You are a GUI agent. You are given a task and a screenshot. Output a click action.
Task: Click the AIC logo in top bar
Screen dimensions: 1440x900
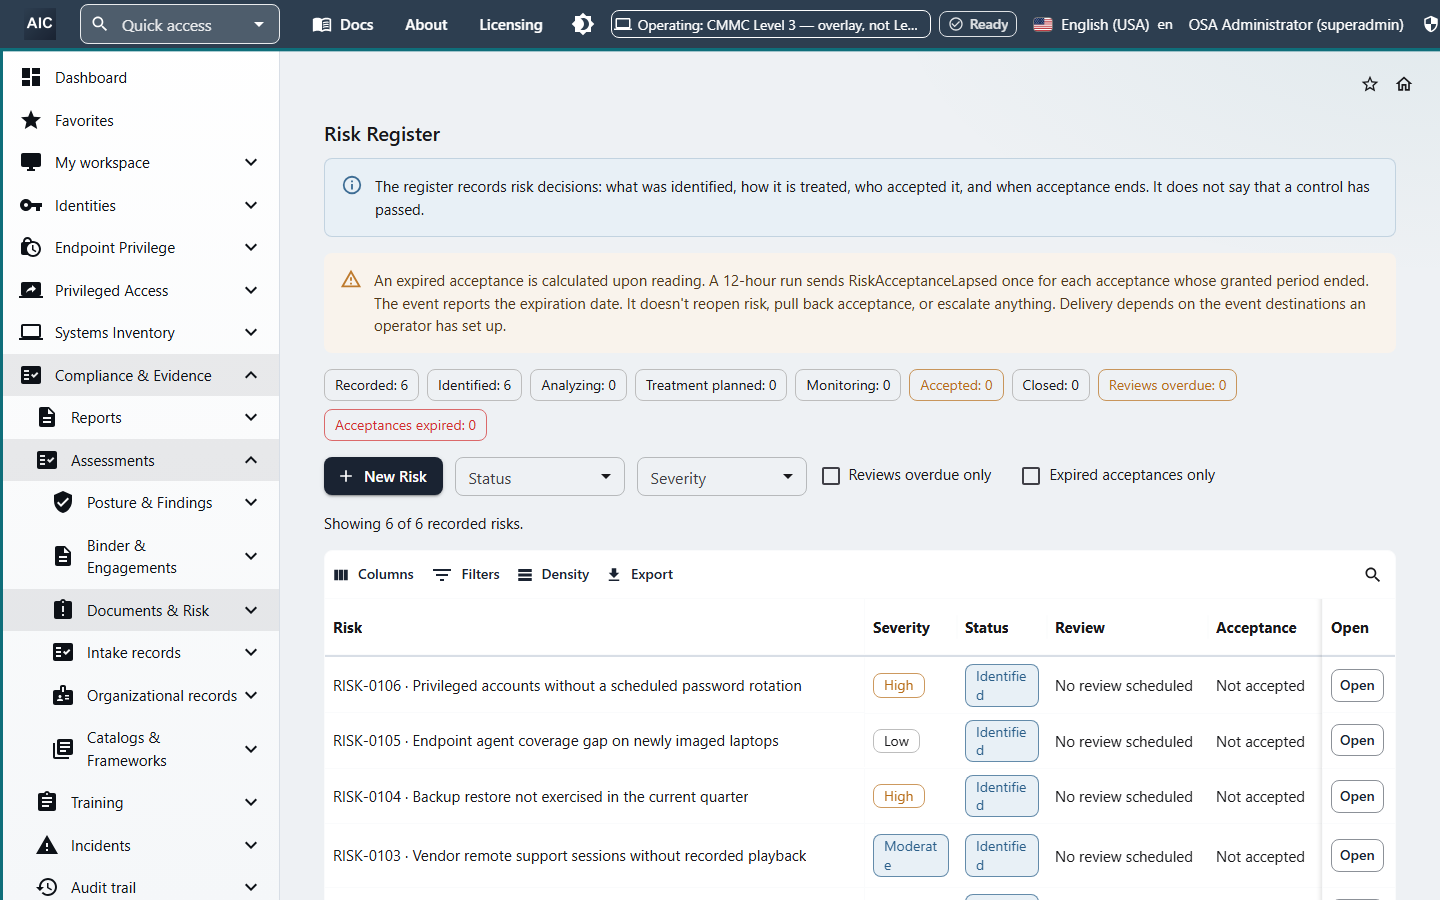click(x=40, y=23)
